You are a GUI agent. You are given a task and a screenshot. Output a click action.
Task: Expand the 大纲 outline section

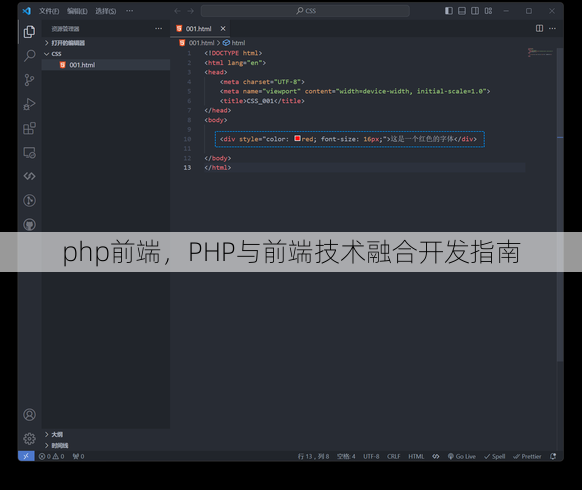tap(106, 434)
